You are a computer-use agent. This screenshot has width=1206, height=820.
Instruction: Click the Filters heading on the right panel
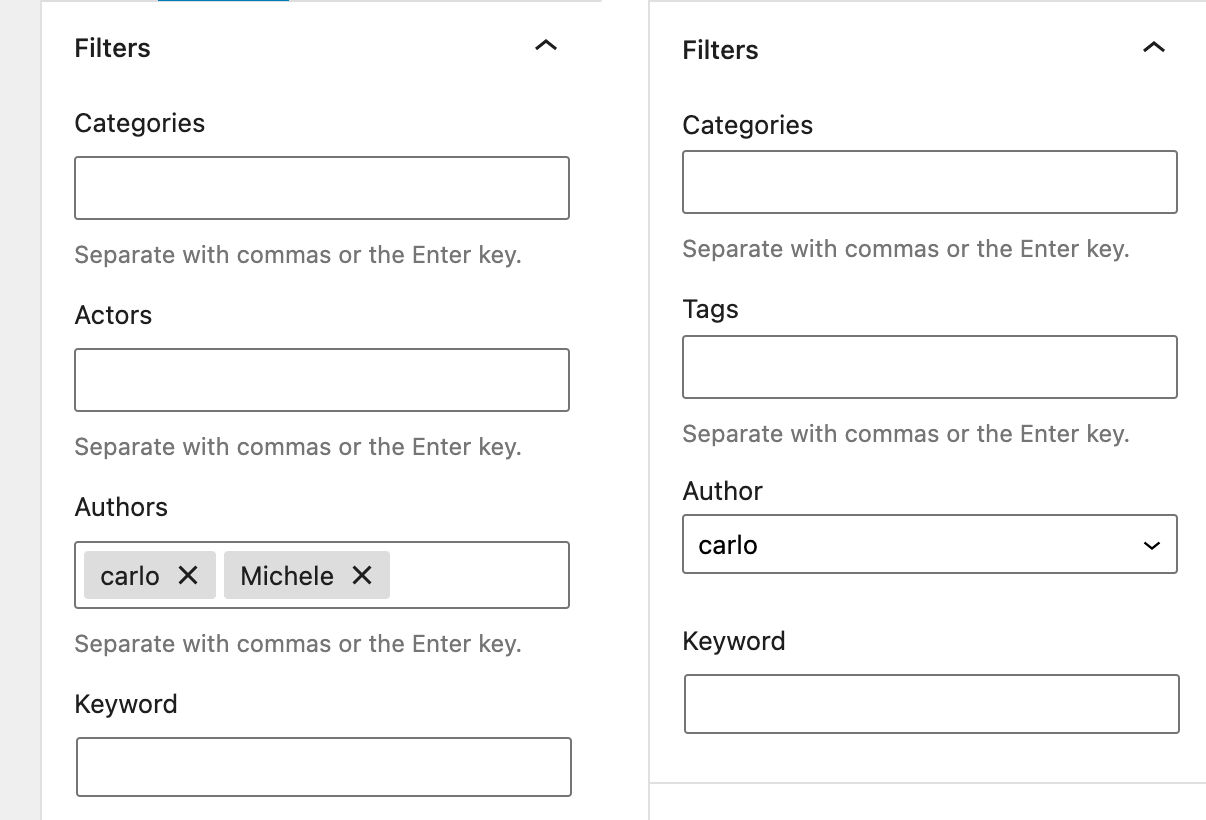[720, 50]
